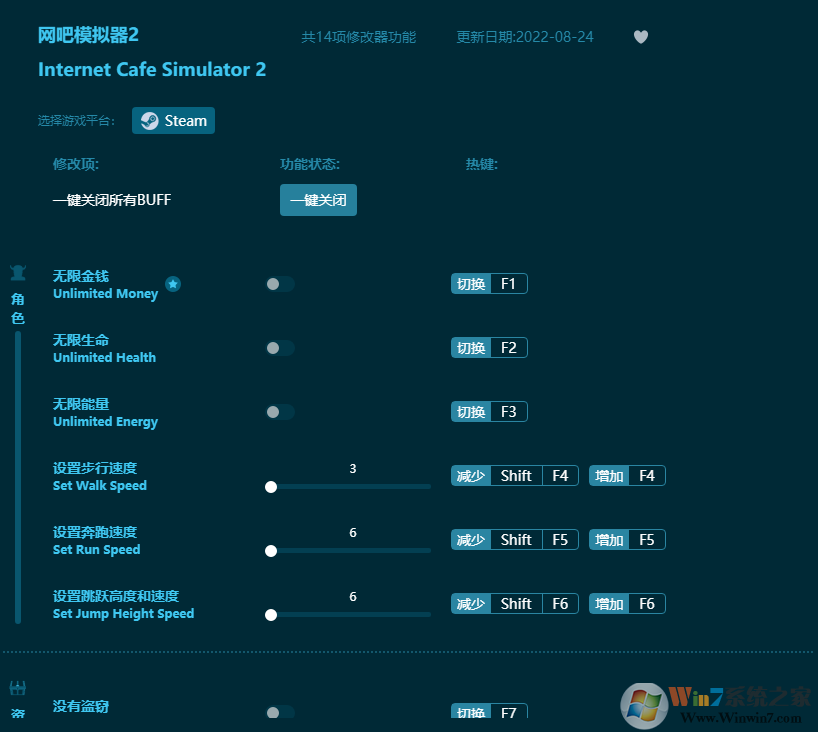Click the star badge beside Unlimited Money
The image size is (818, 732).
pos(173,284)
